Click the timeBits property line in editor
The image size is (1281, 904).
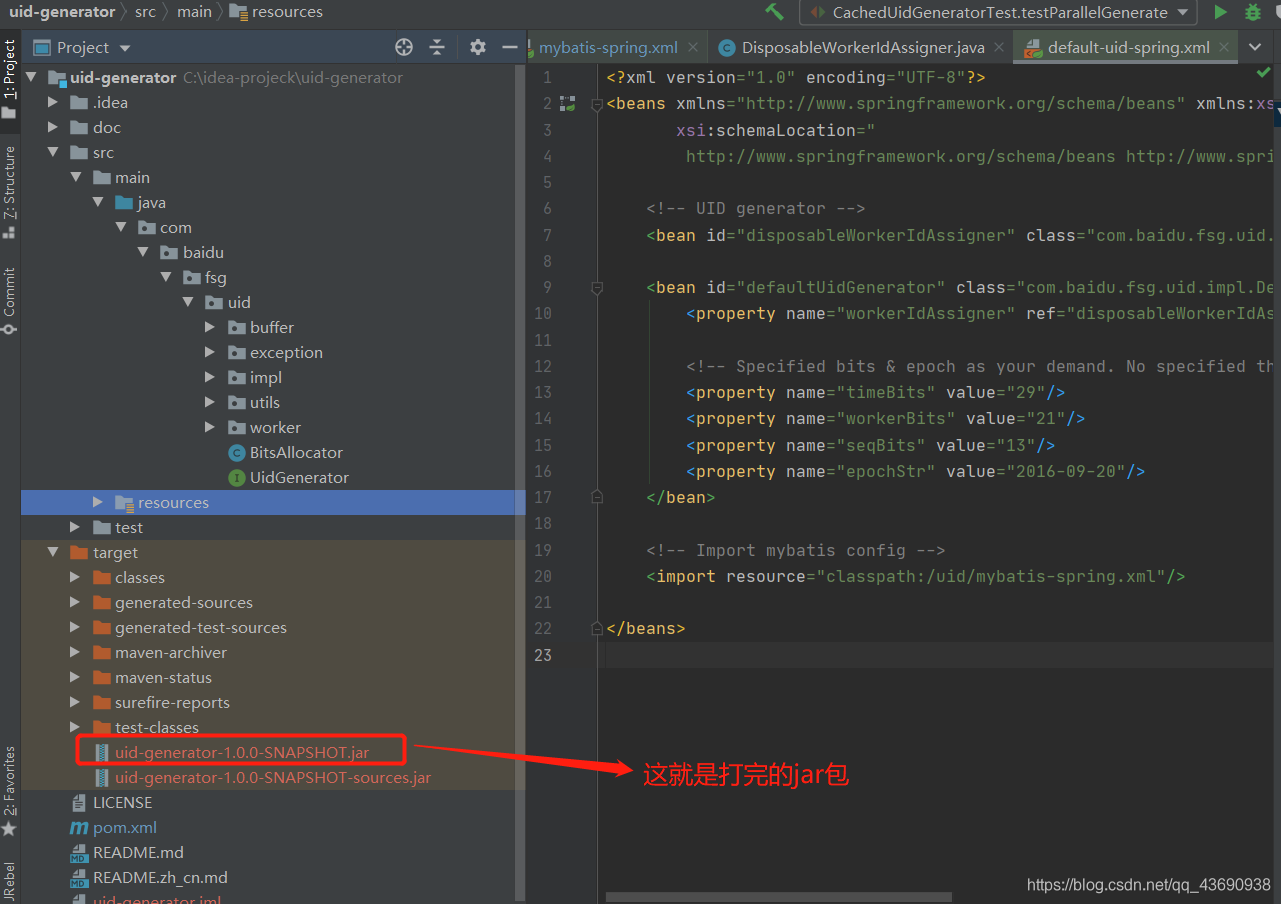pyautogui.click(x=875, y=392)
